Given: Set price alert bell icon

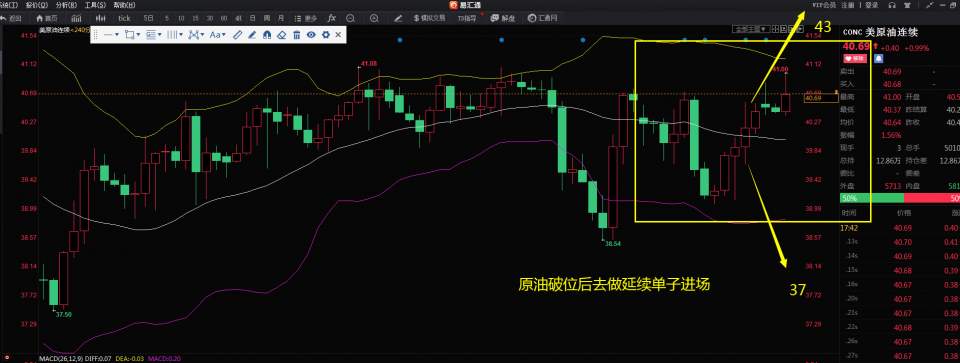Looking at the screenshot, I should pyautogui.click(x=879, y=59).
